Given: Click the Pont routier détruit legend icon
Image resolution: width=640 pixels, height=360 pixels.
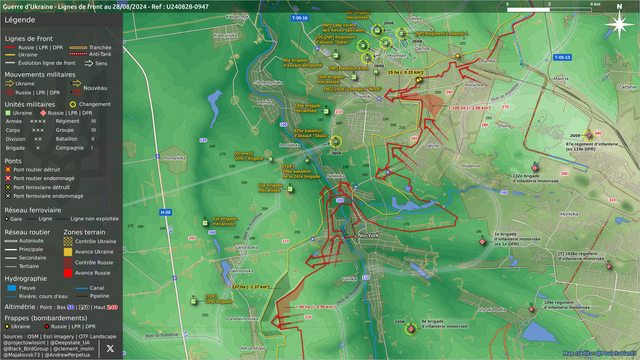Looking at the screenshot, I should click(8, 170).
